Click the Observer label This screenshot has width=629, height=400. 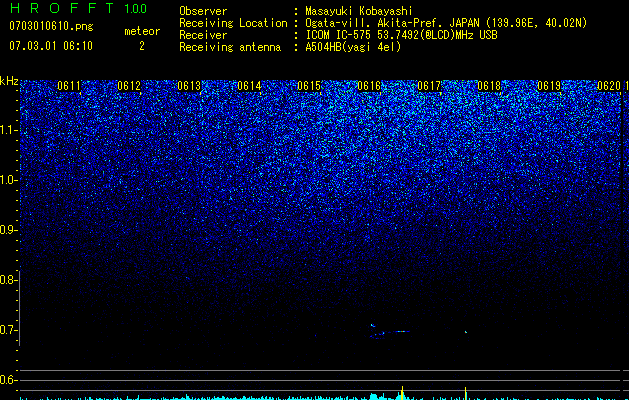click(203, 11)
